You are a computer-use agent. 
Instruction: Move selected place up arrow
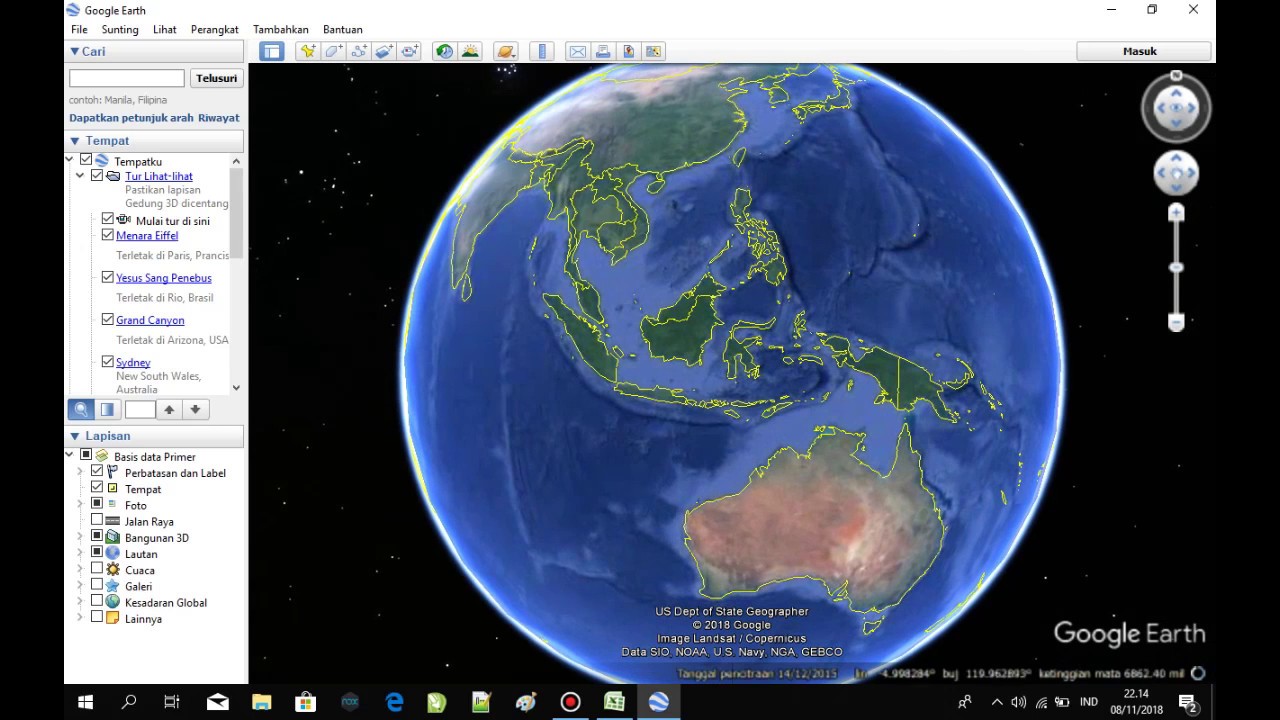[x=169, y=409]
